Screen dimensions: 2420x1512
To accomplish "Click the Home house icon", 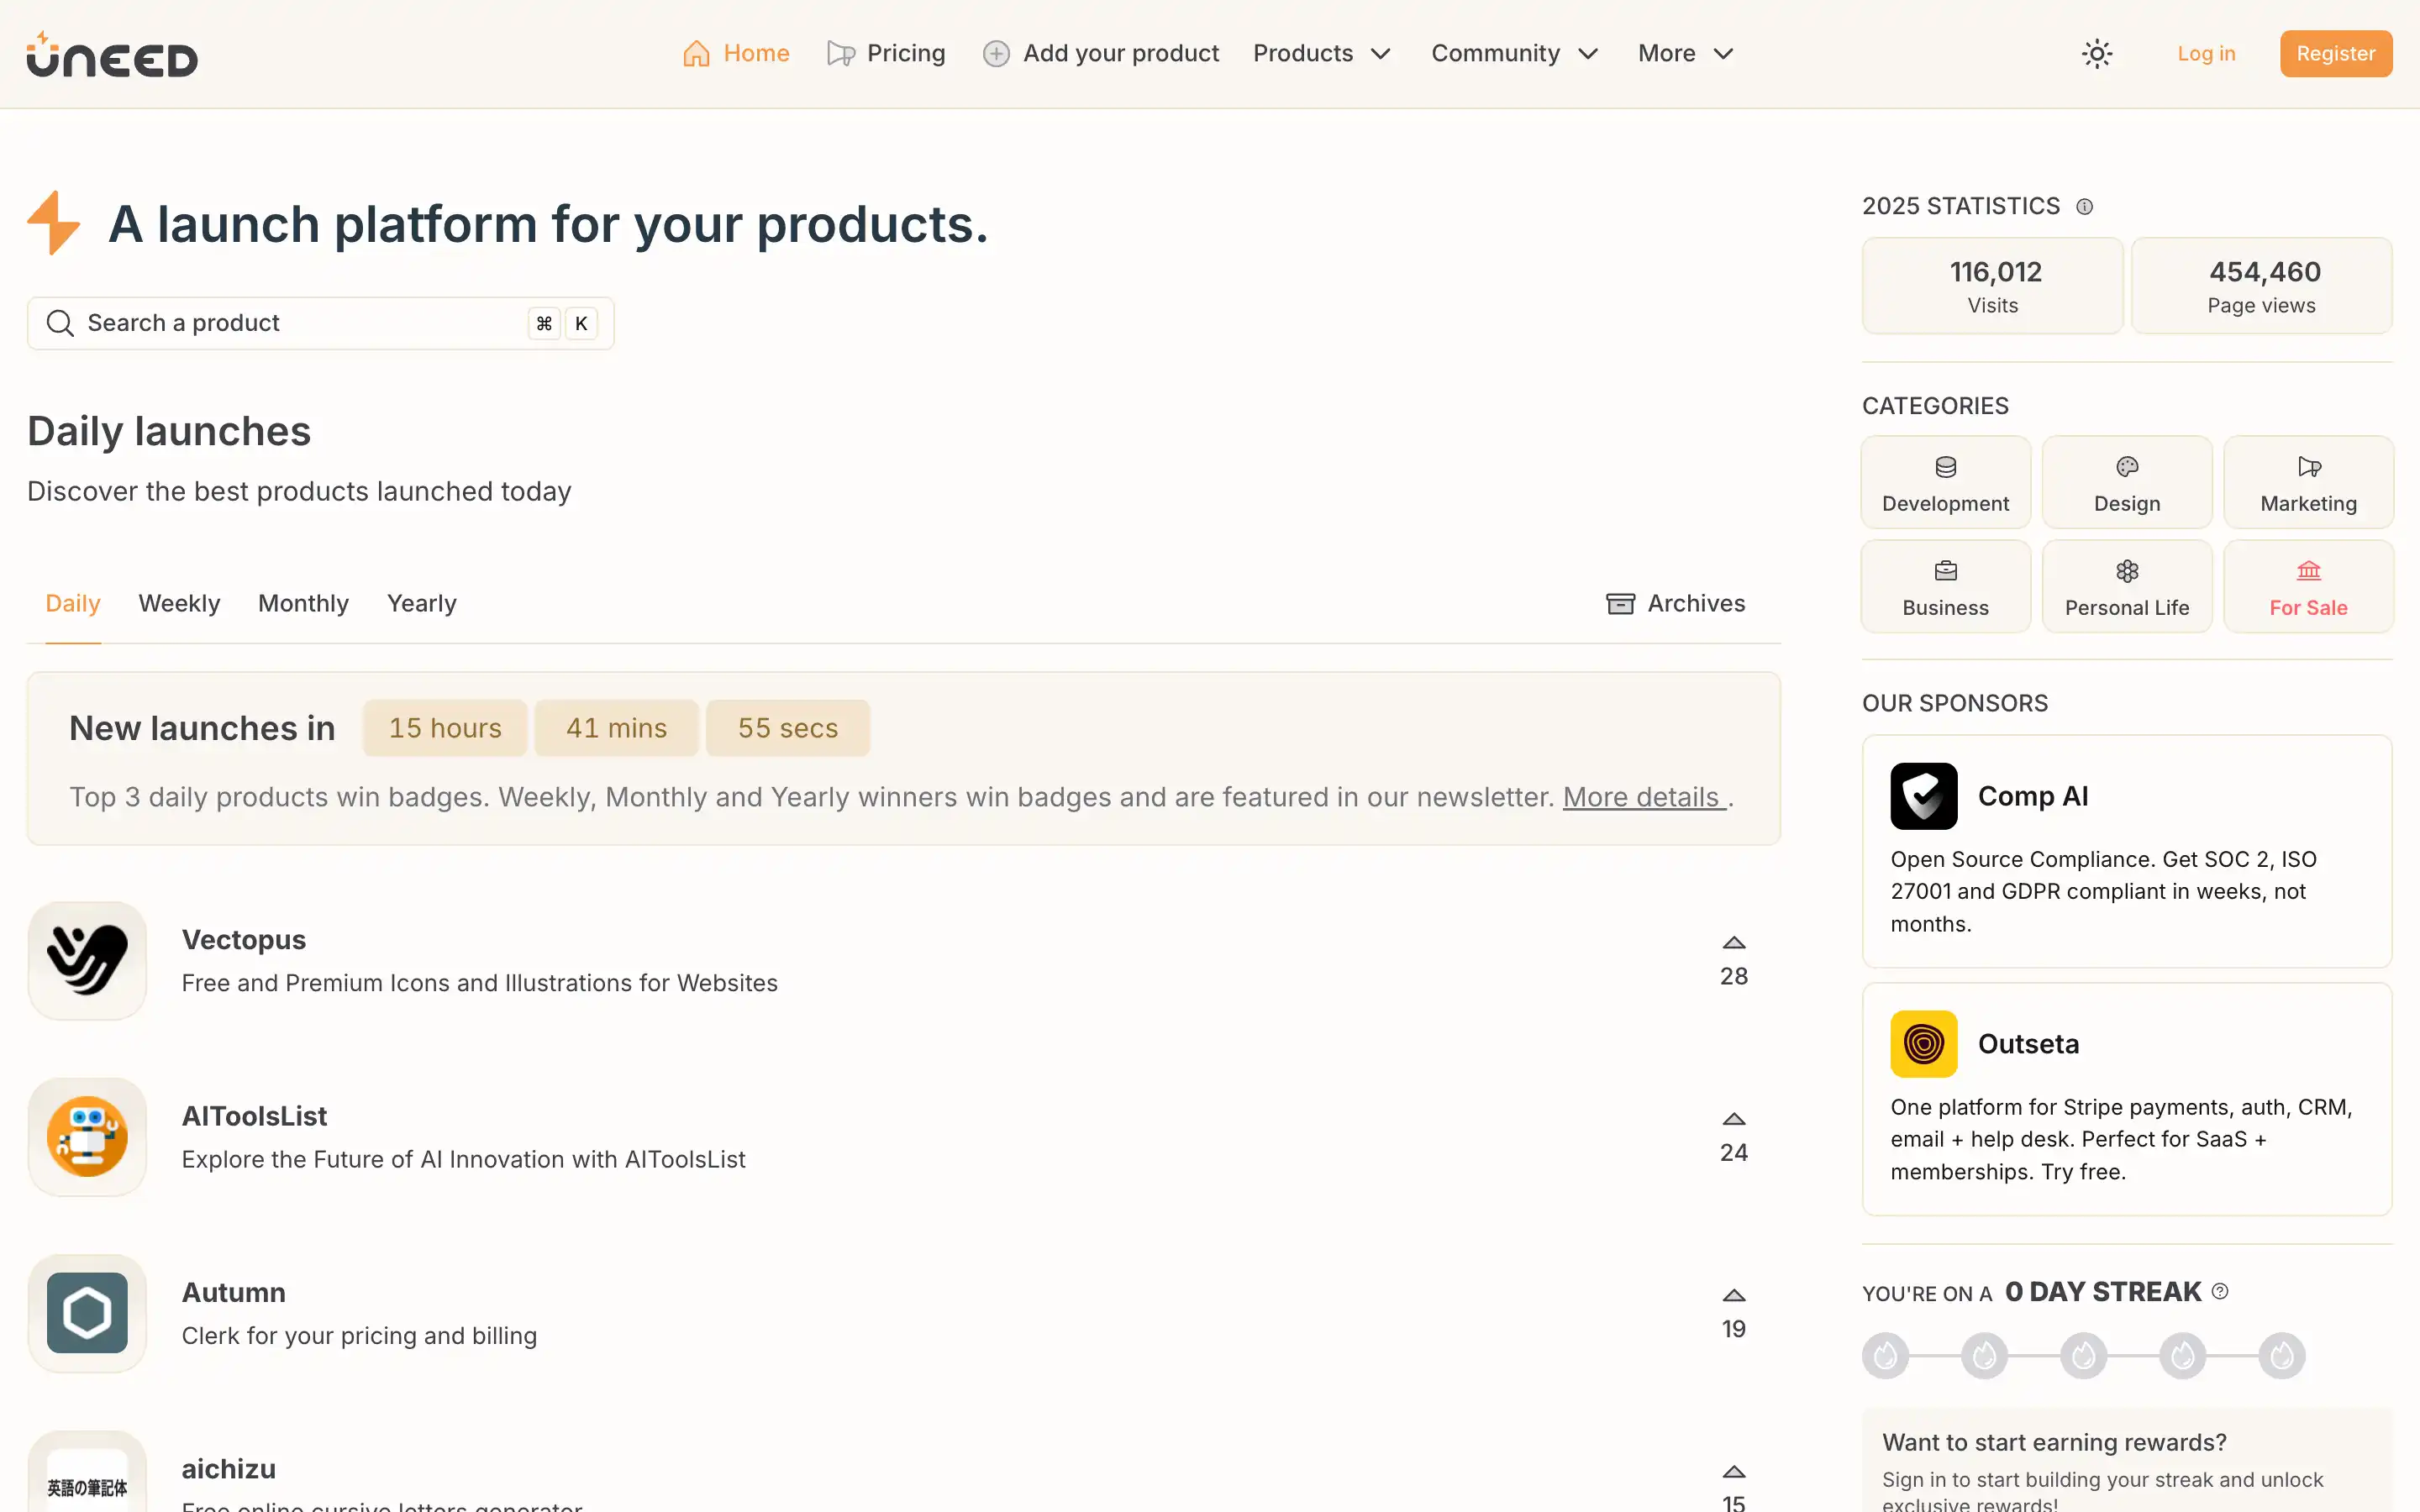I will [696, 54].
